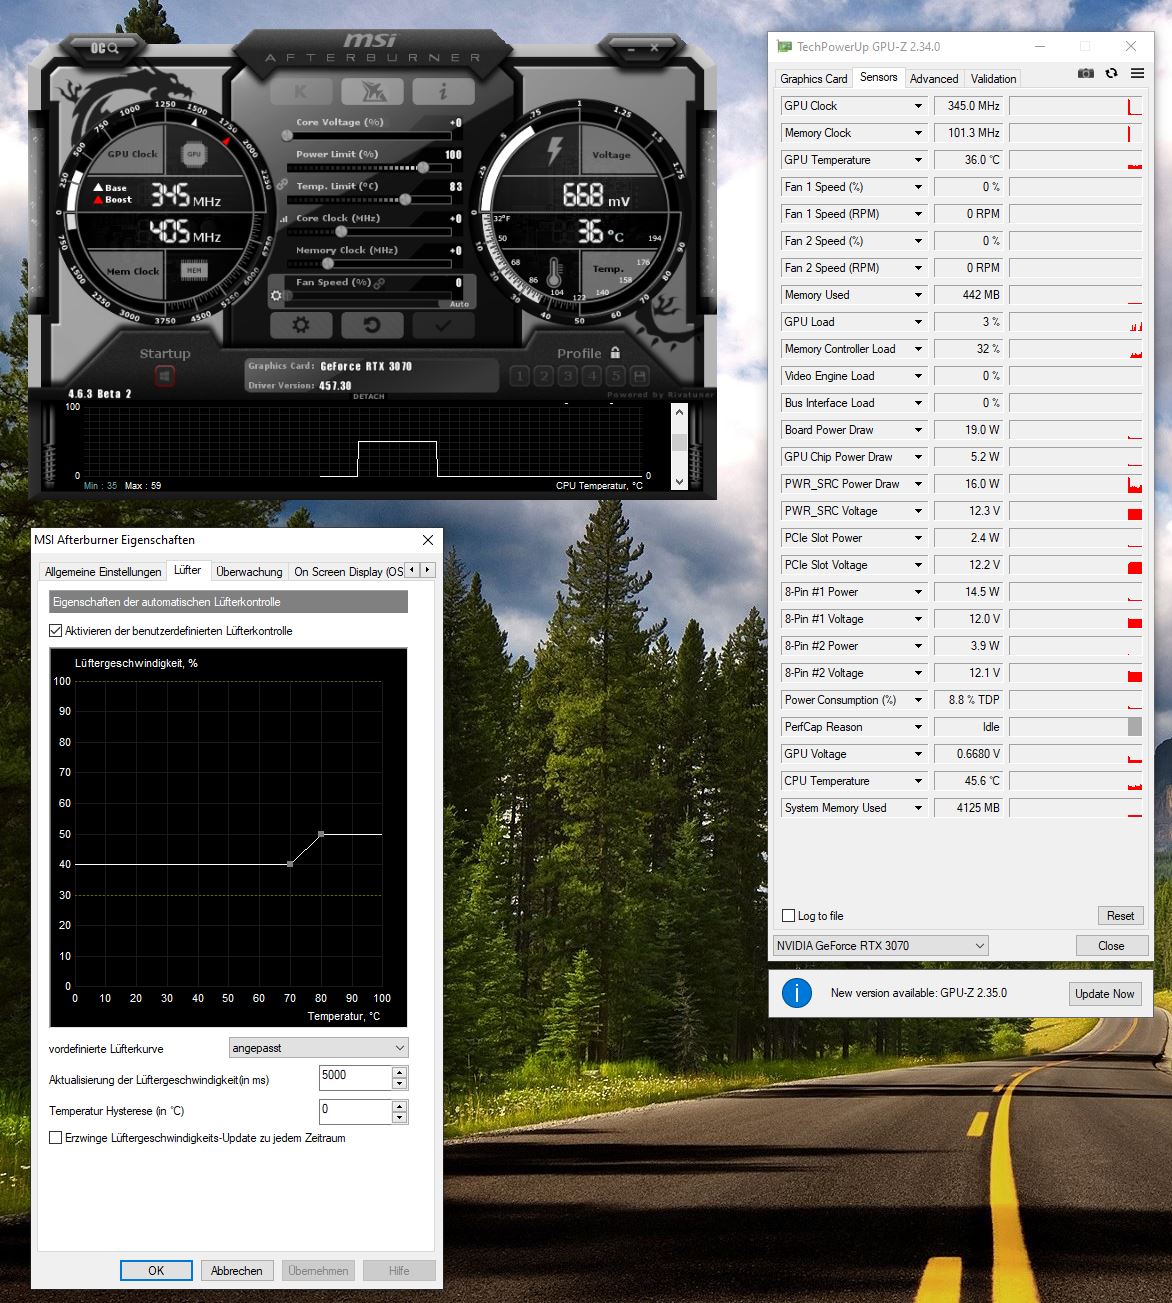
Task: Click the Lüftergeschwindigkeit update interval field
Action: pos(355,1078)
